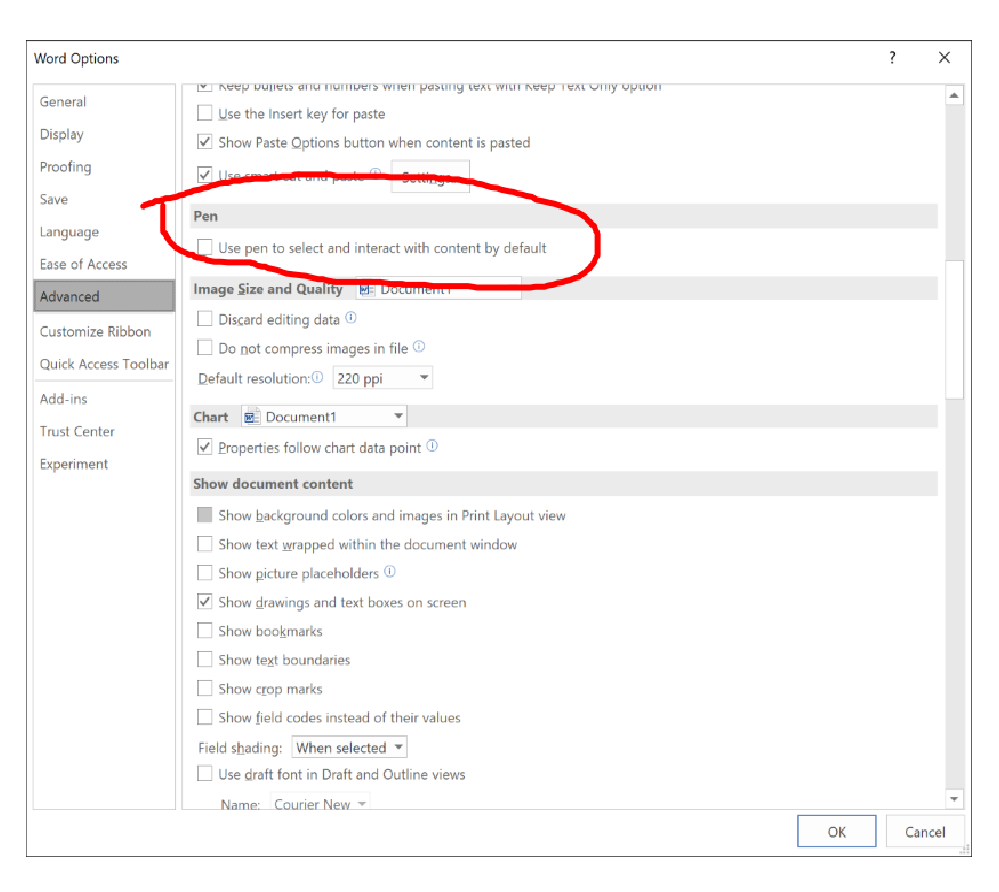
Task: Click the vertical scrollbar thumb
Action: [954, 329]
